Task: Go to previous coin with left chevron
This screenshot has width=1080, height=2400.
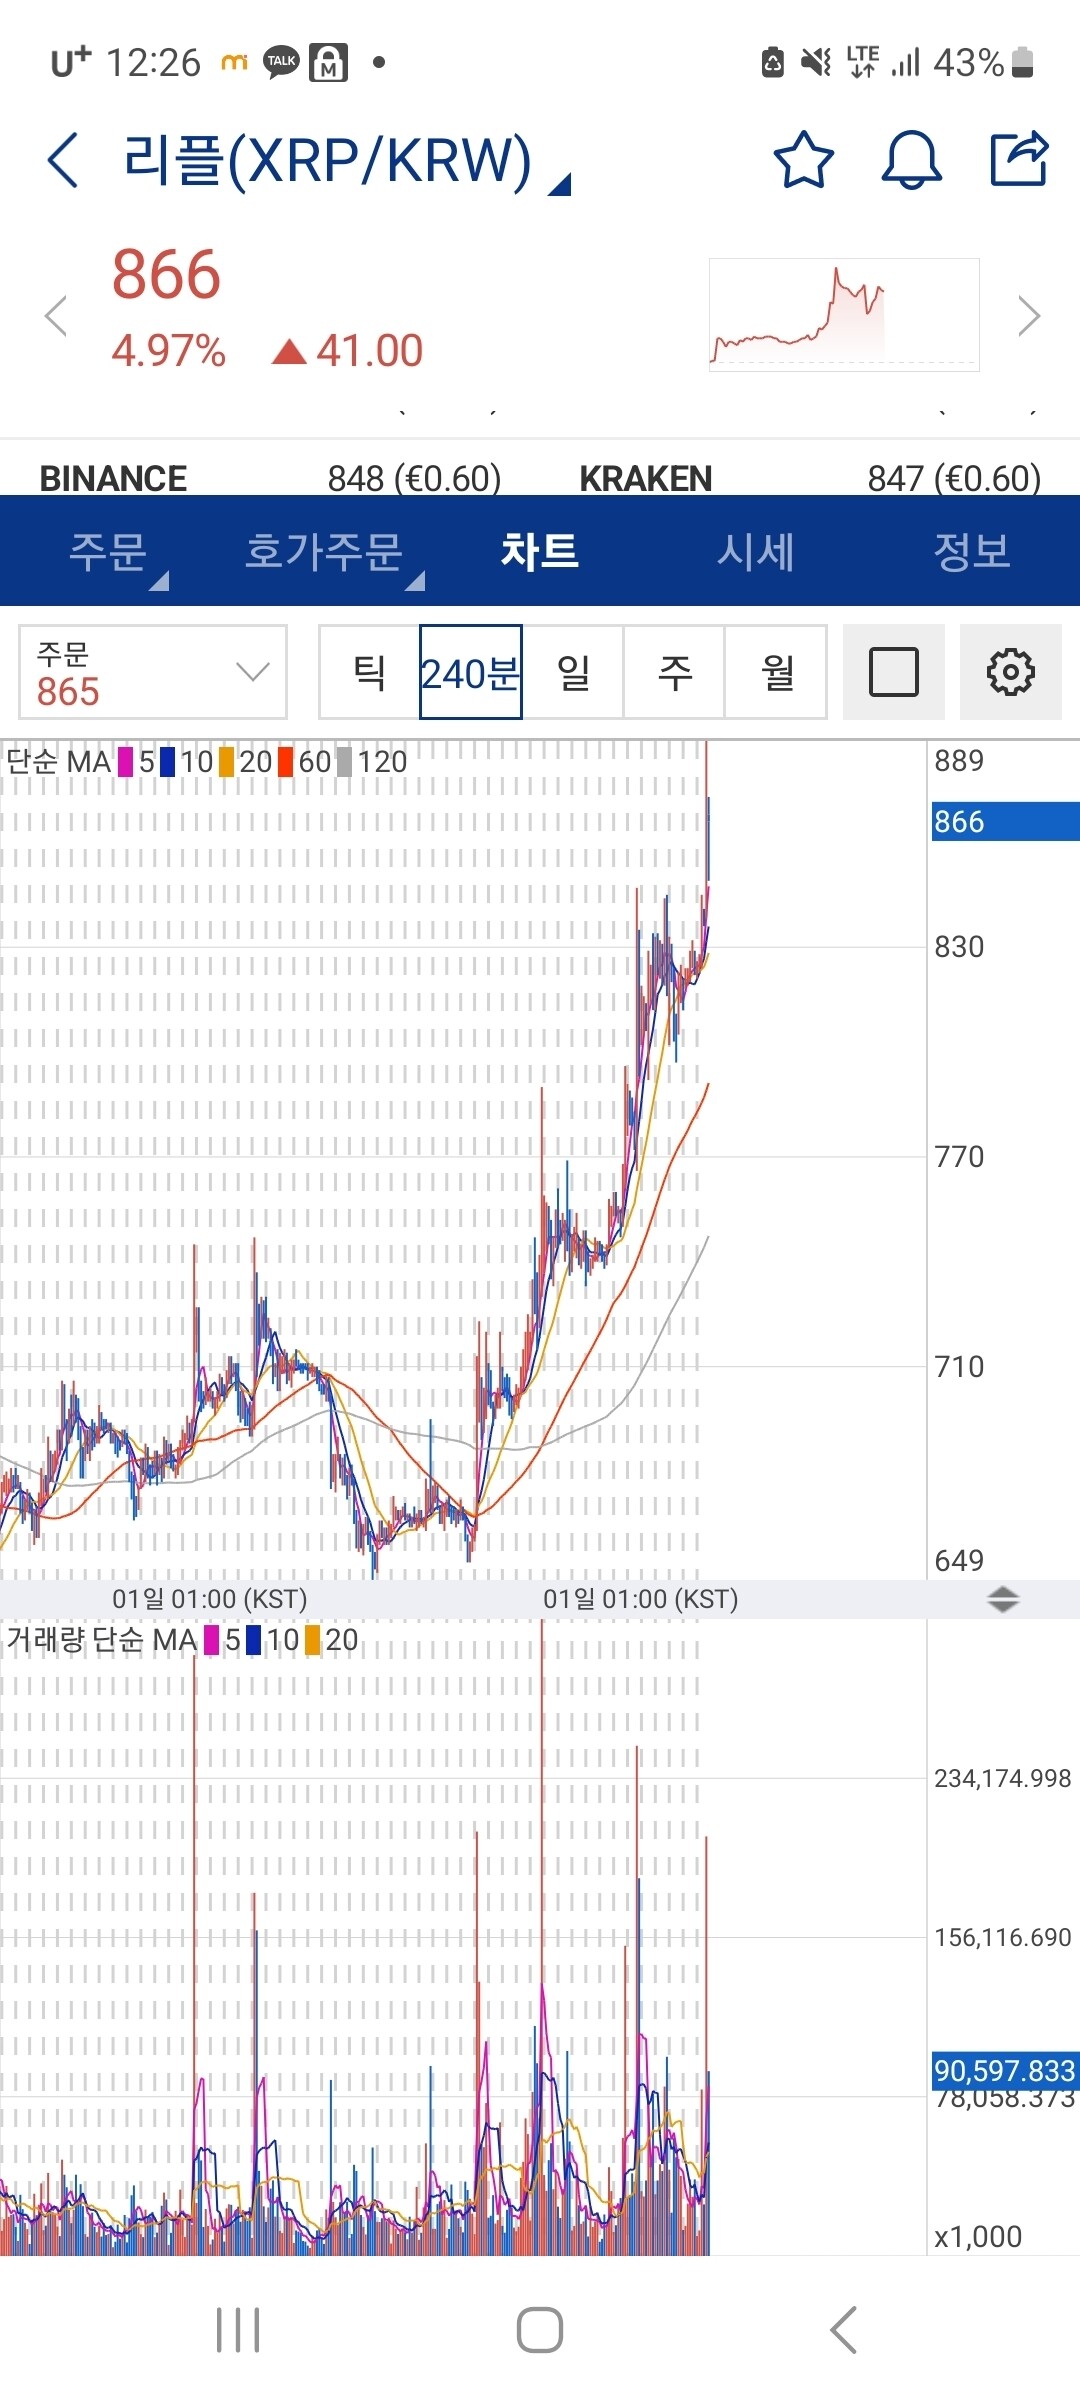Action: [x=56, y=316]
